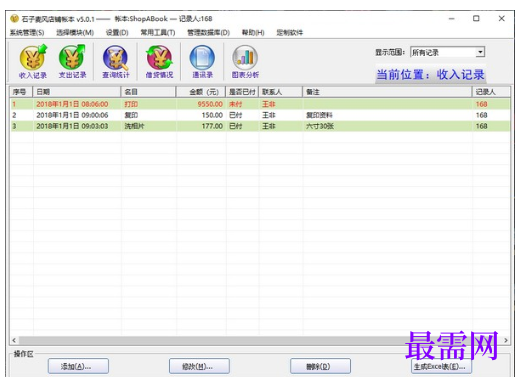
Task: Click the 生成Excel表(E)... button
Action: 441,366
